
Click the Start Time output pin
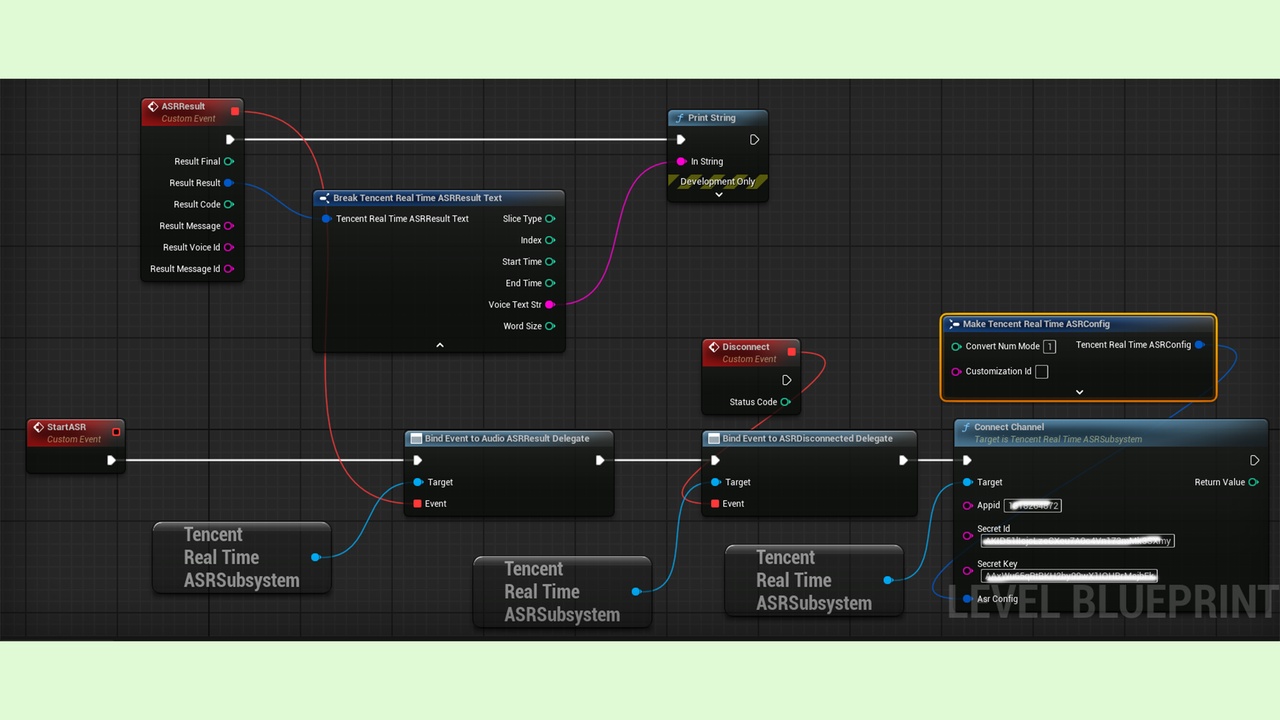(550, 262)
